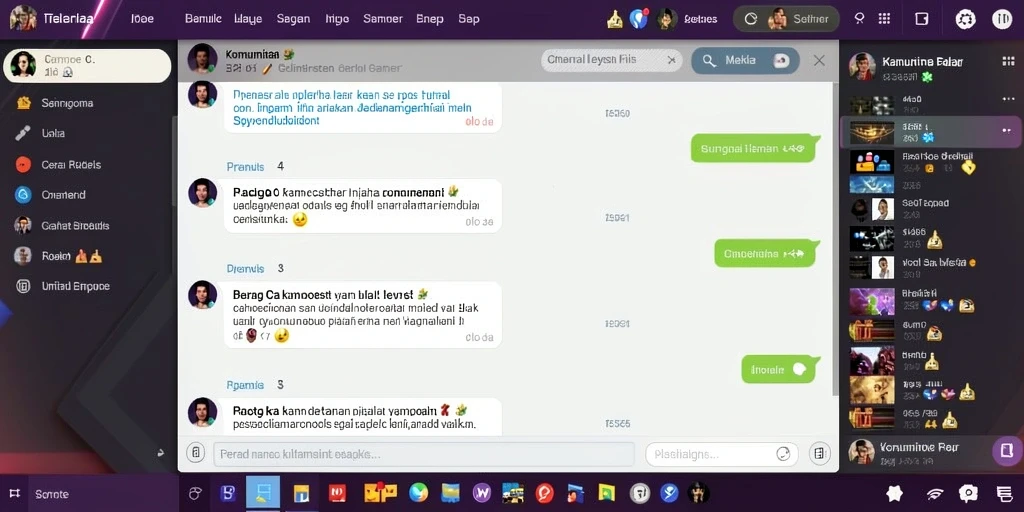Click the grid icon beside Kamunine Falar
Image resolution: width=1024 pixels, height=512 pixels.
point(1008,61)
